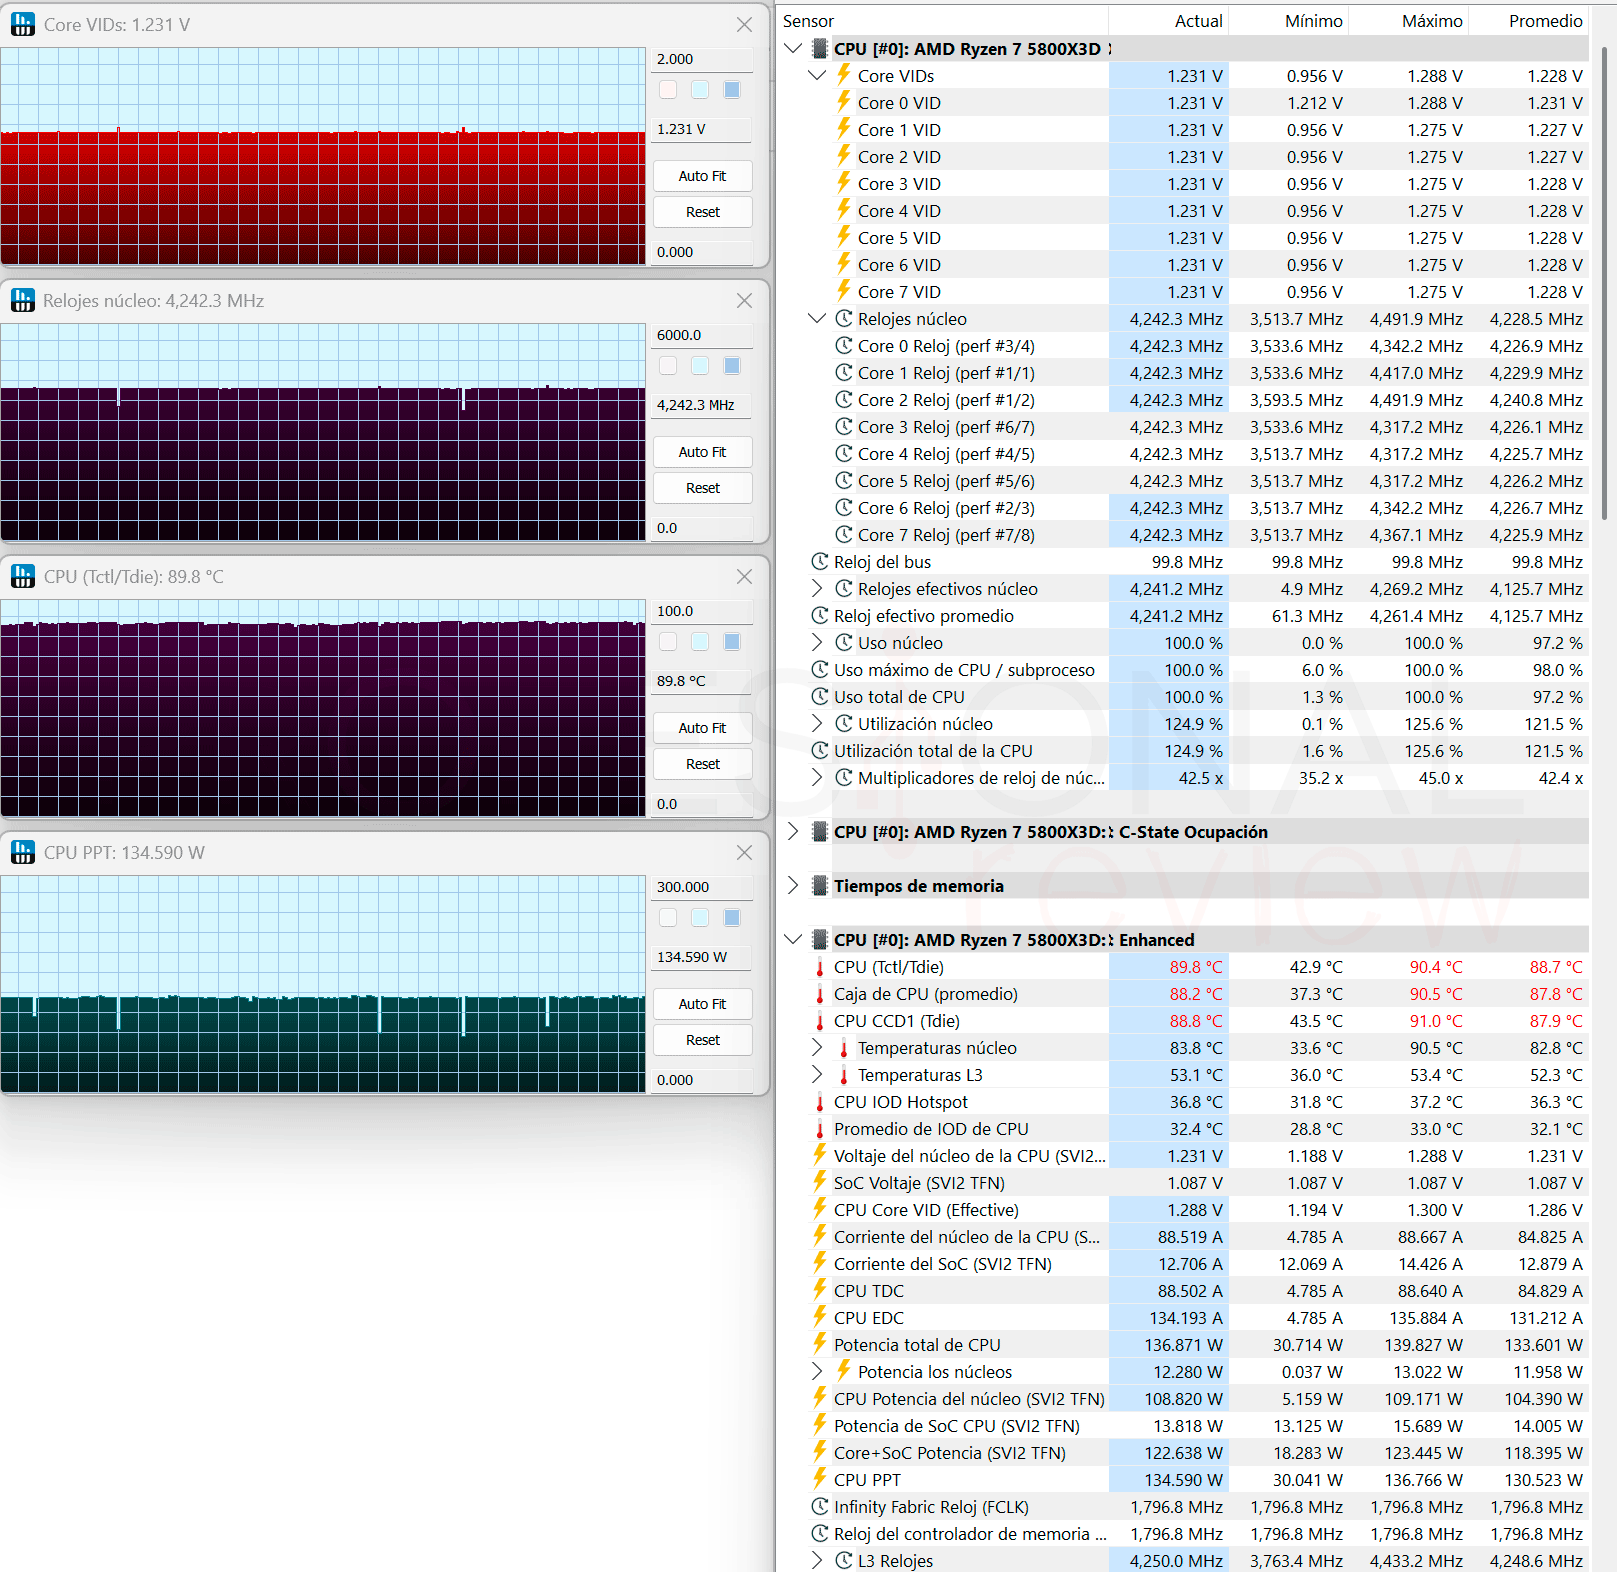This screenshot has height=1572, width=1617.
Task: Collapse the Core VIDs tree node
Action: point(817,75)
